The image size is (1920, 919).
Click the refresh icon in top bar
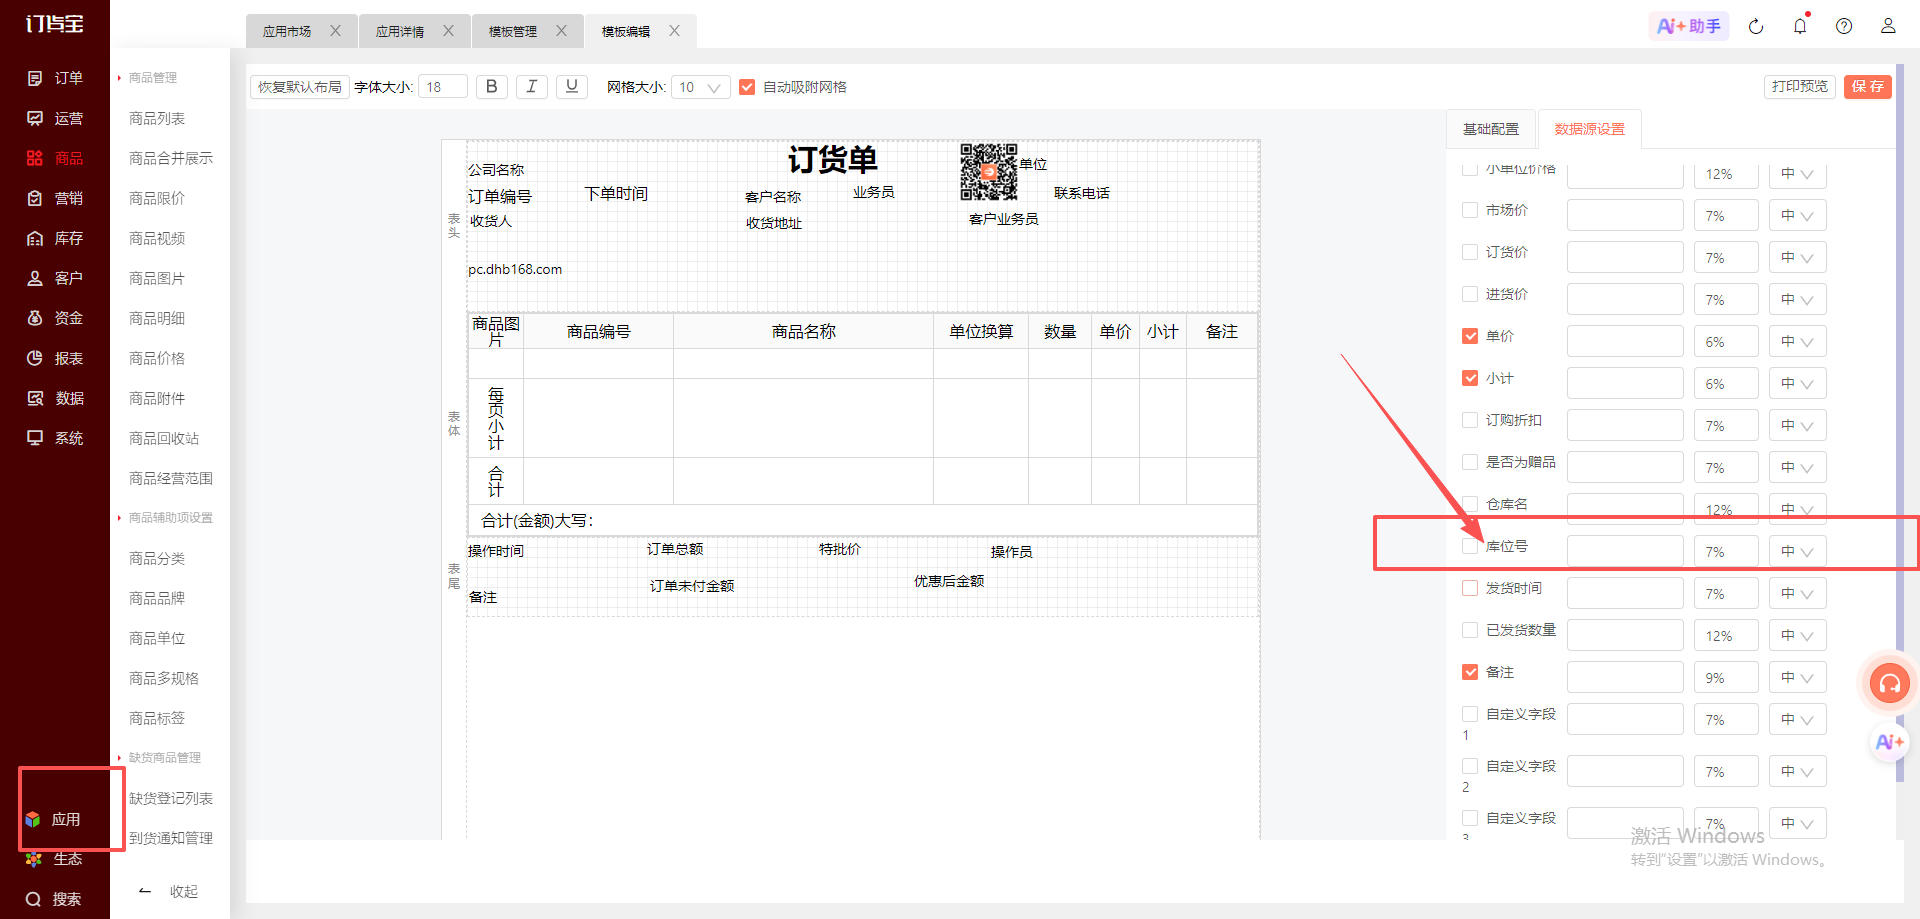(x=1756, y=26)
